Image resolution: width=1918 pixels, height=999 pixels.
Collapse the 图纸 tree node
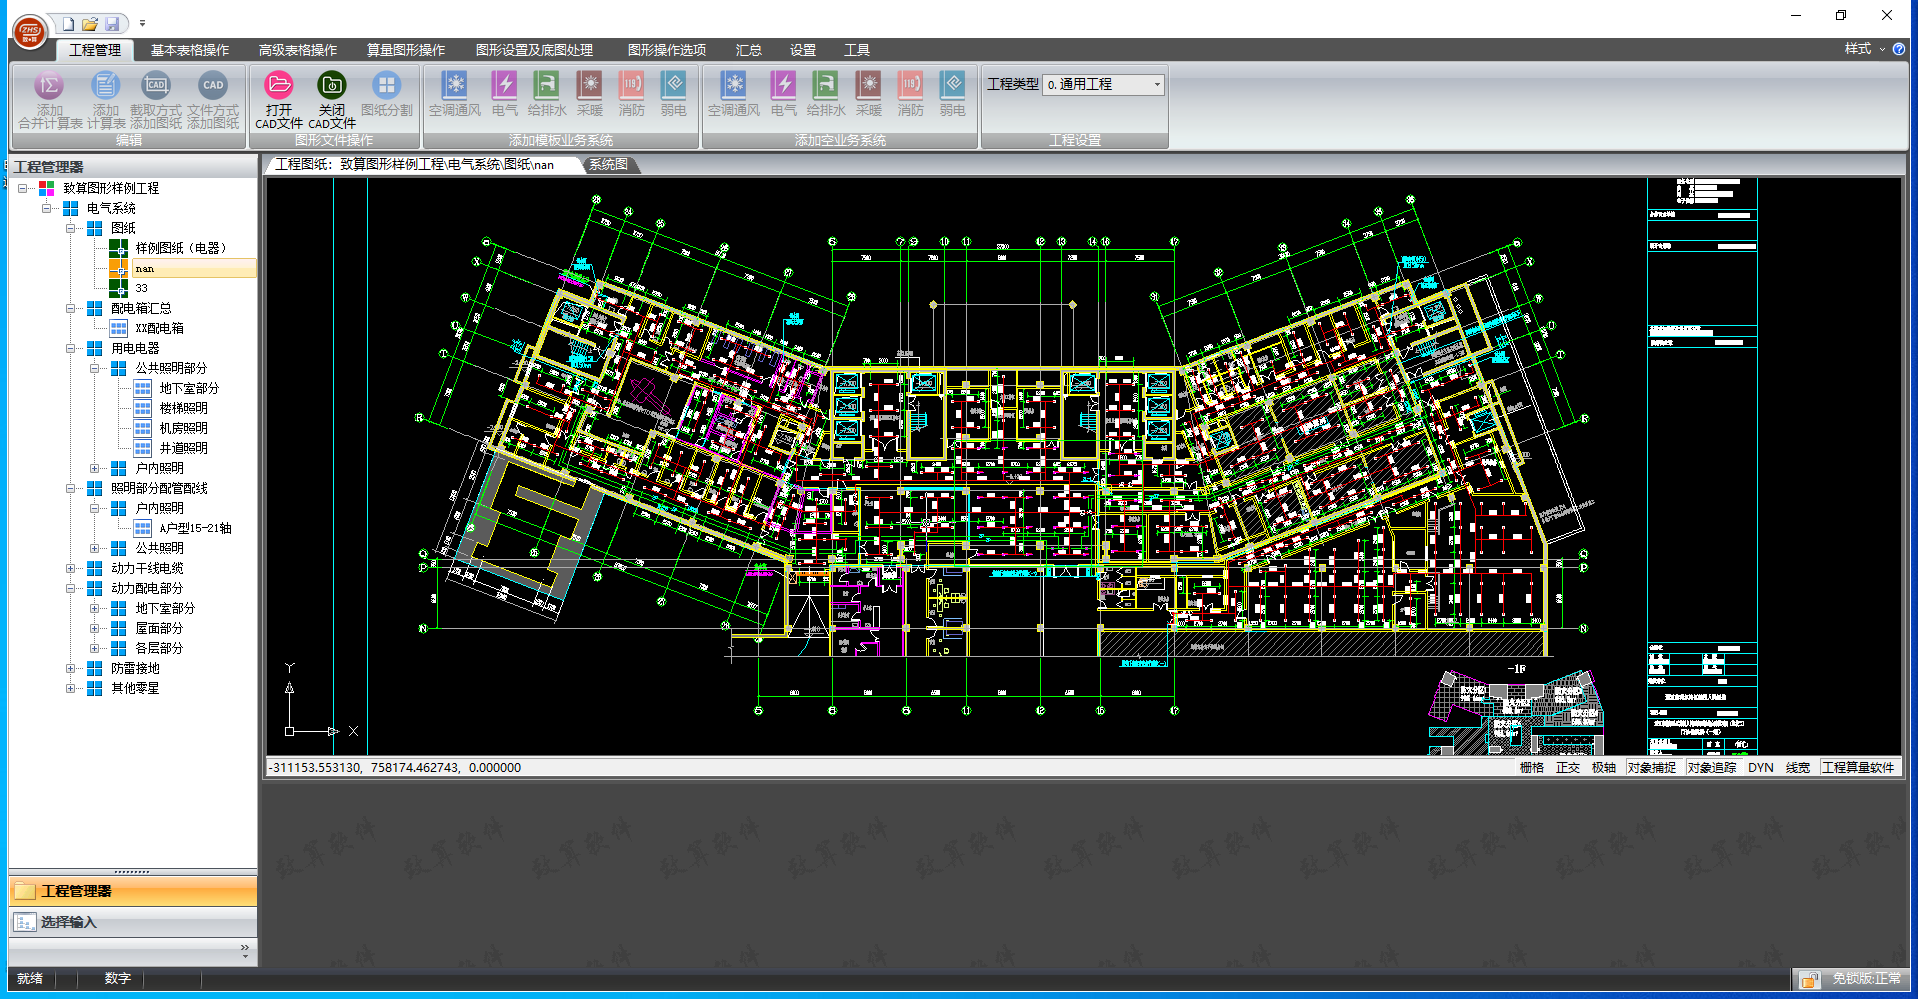coord(71,228)
